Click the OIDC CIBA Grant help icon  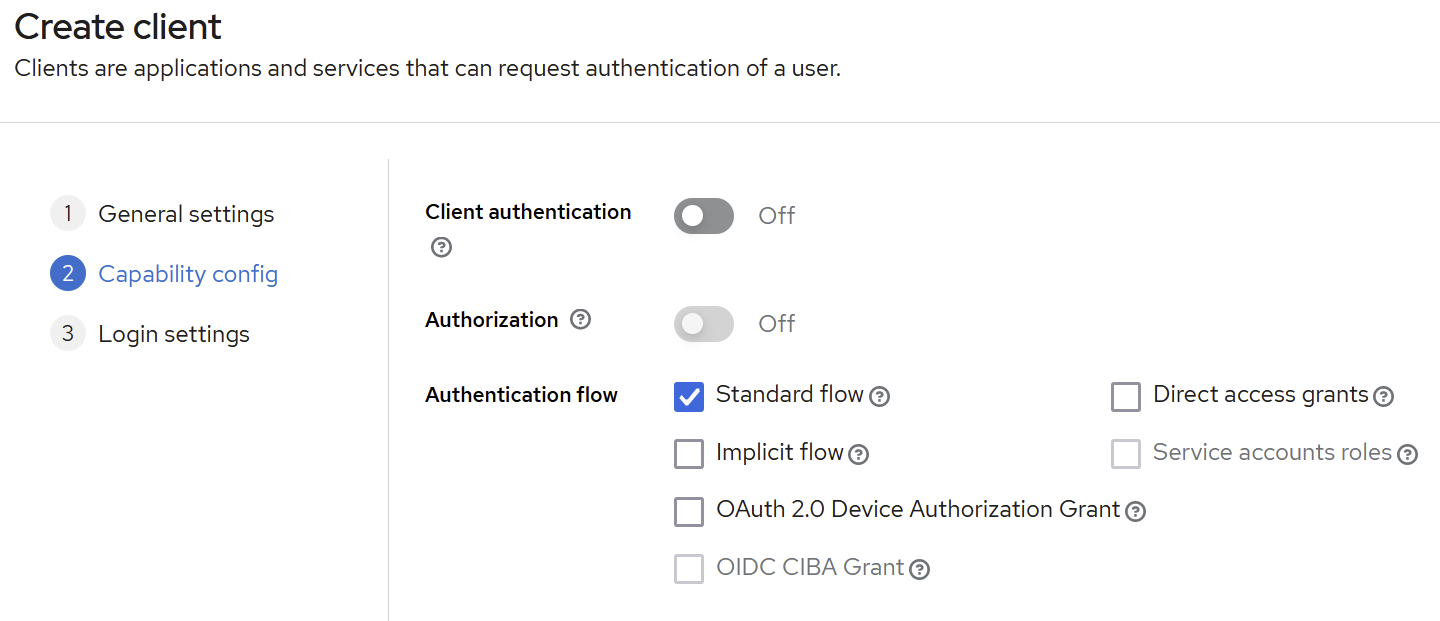(x=920, y=570)
